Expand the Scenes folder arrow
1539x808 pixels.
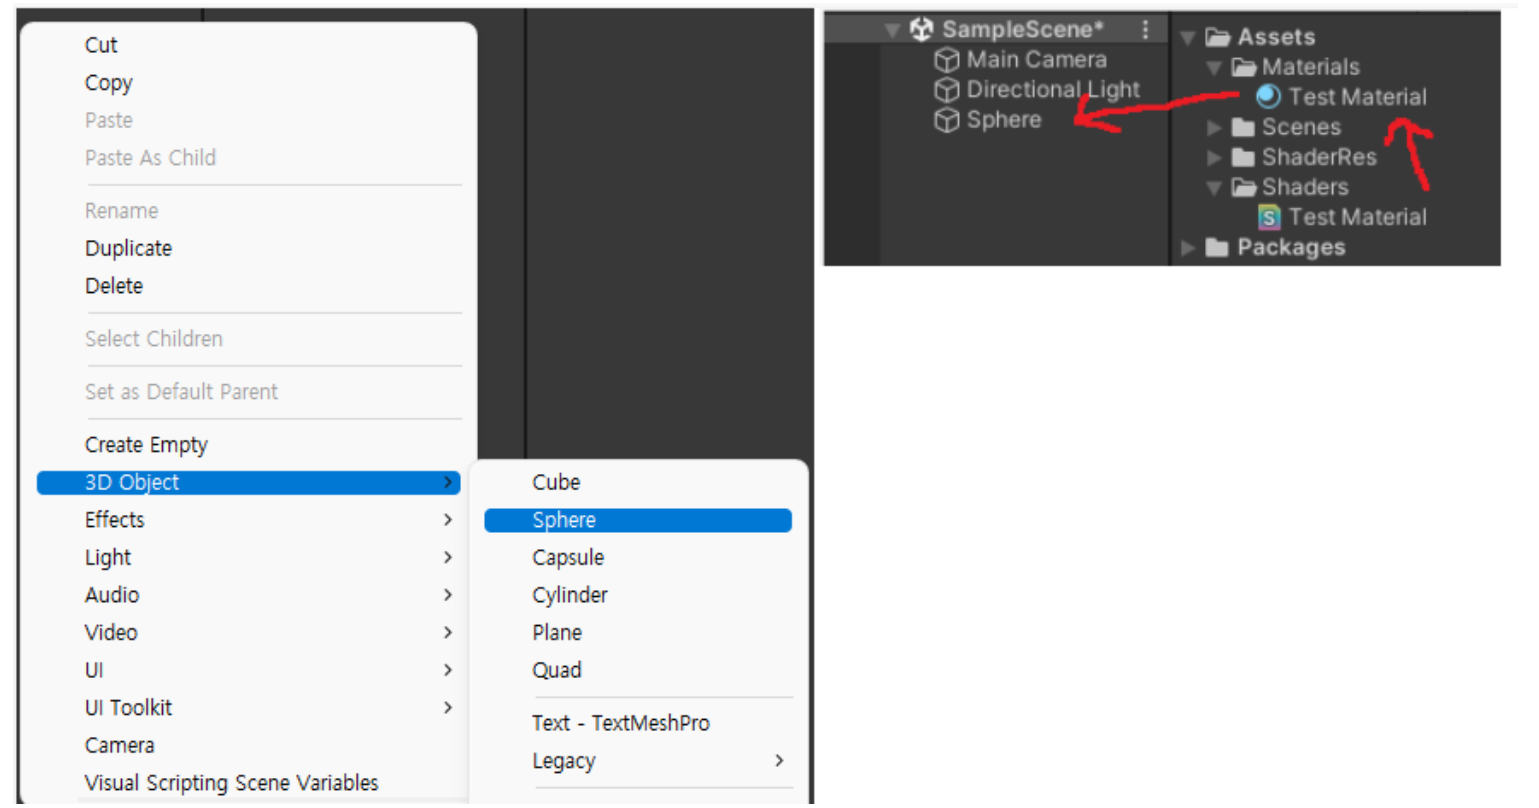1214,128
